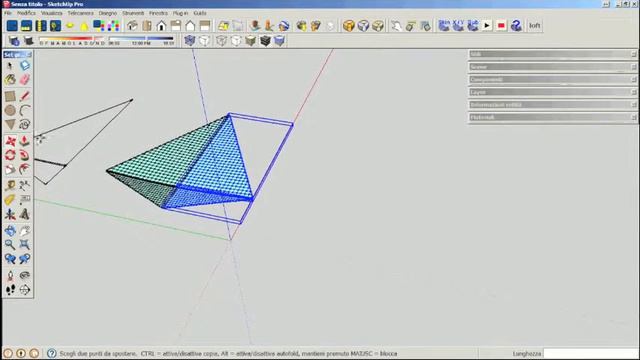Open the Telecamera menu

80,13
